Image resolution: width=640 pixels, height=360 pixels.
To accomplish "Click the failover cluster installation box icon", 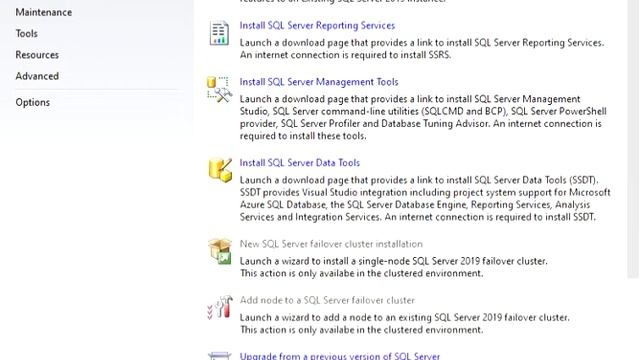I will click(220, 251).
